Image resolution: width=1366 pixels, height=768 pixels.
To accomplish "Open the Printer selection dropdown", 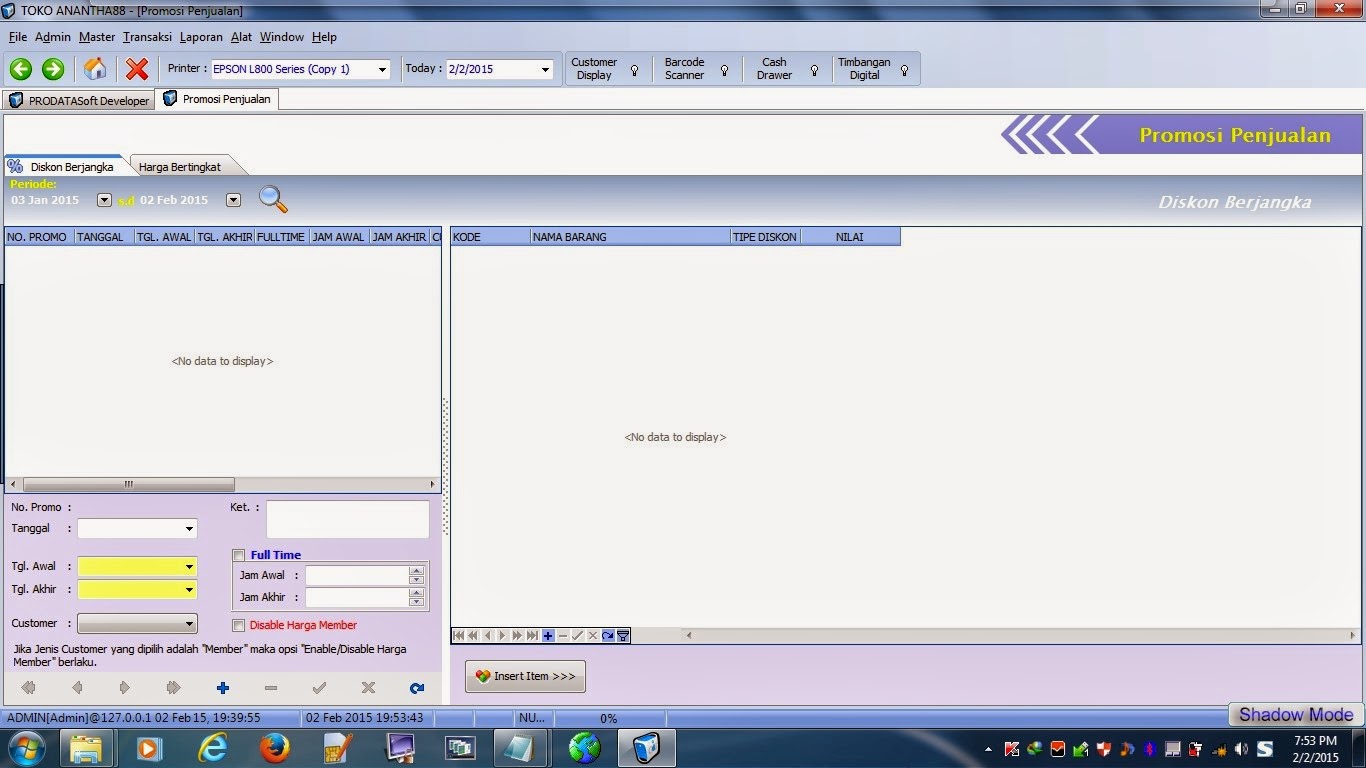I will tap(382, 69).
